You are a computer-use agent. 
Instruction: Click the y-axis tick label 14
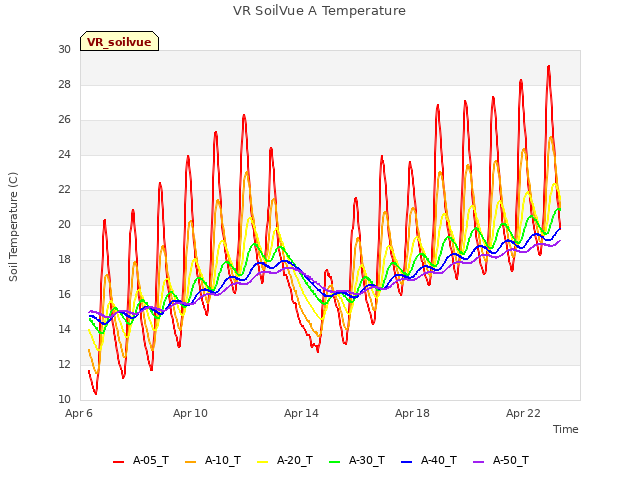click(64, 329)
